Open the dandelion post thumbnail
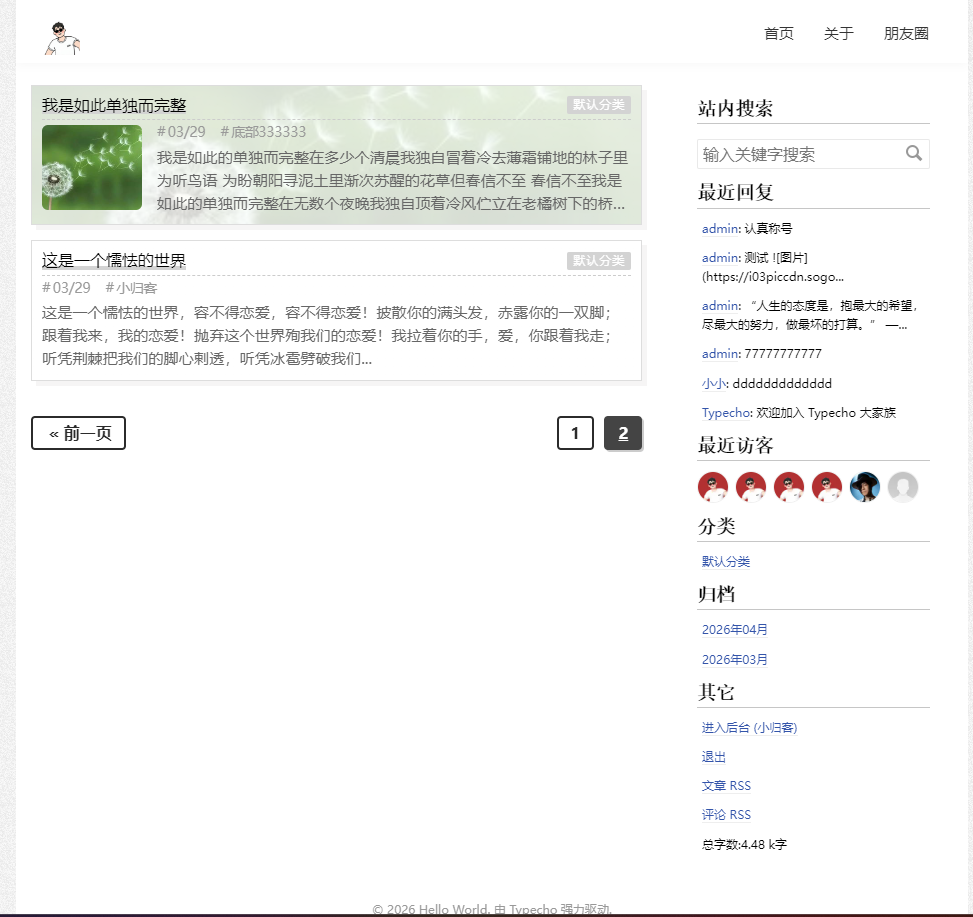Screen dimensions: 973x917 (92, 167)
